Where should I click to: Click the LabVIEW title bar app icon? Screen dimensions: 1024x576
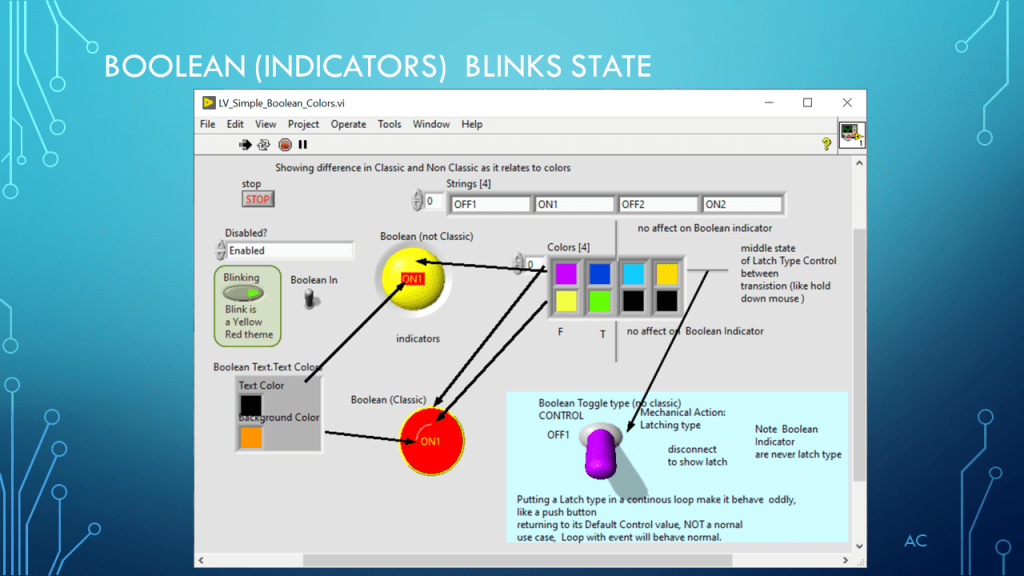209,102
